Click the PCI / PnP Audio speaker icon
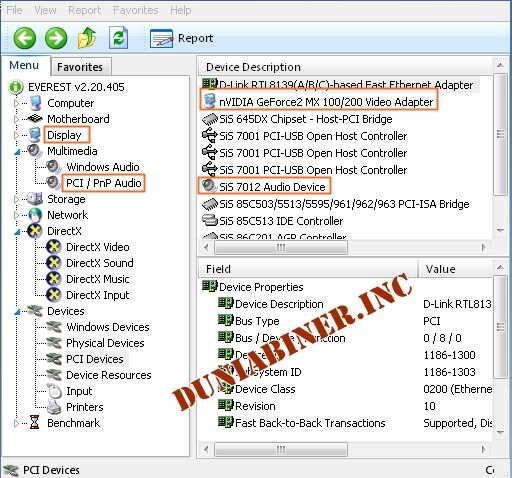The image size is (512, 478). pos(54,183)
